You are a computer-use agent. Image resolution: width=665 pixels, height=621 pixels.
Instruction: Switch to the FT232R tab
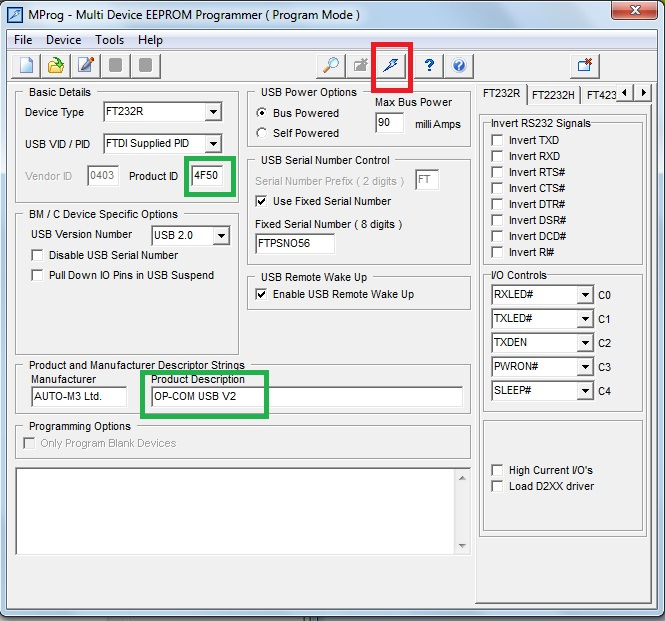click(x=501, y=93)
